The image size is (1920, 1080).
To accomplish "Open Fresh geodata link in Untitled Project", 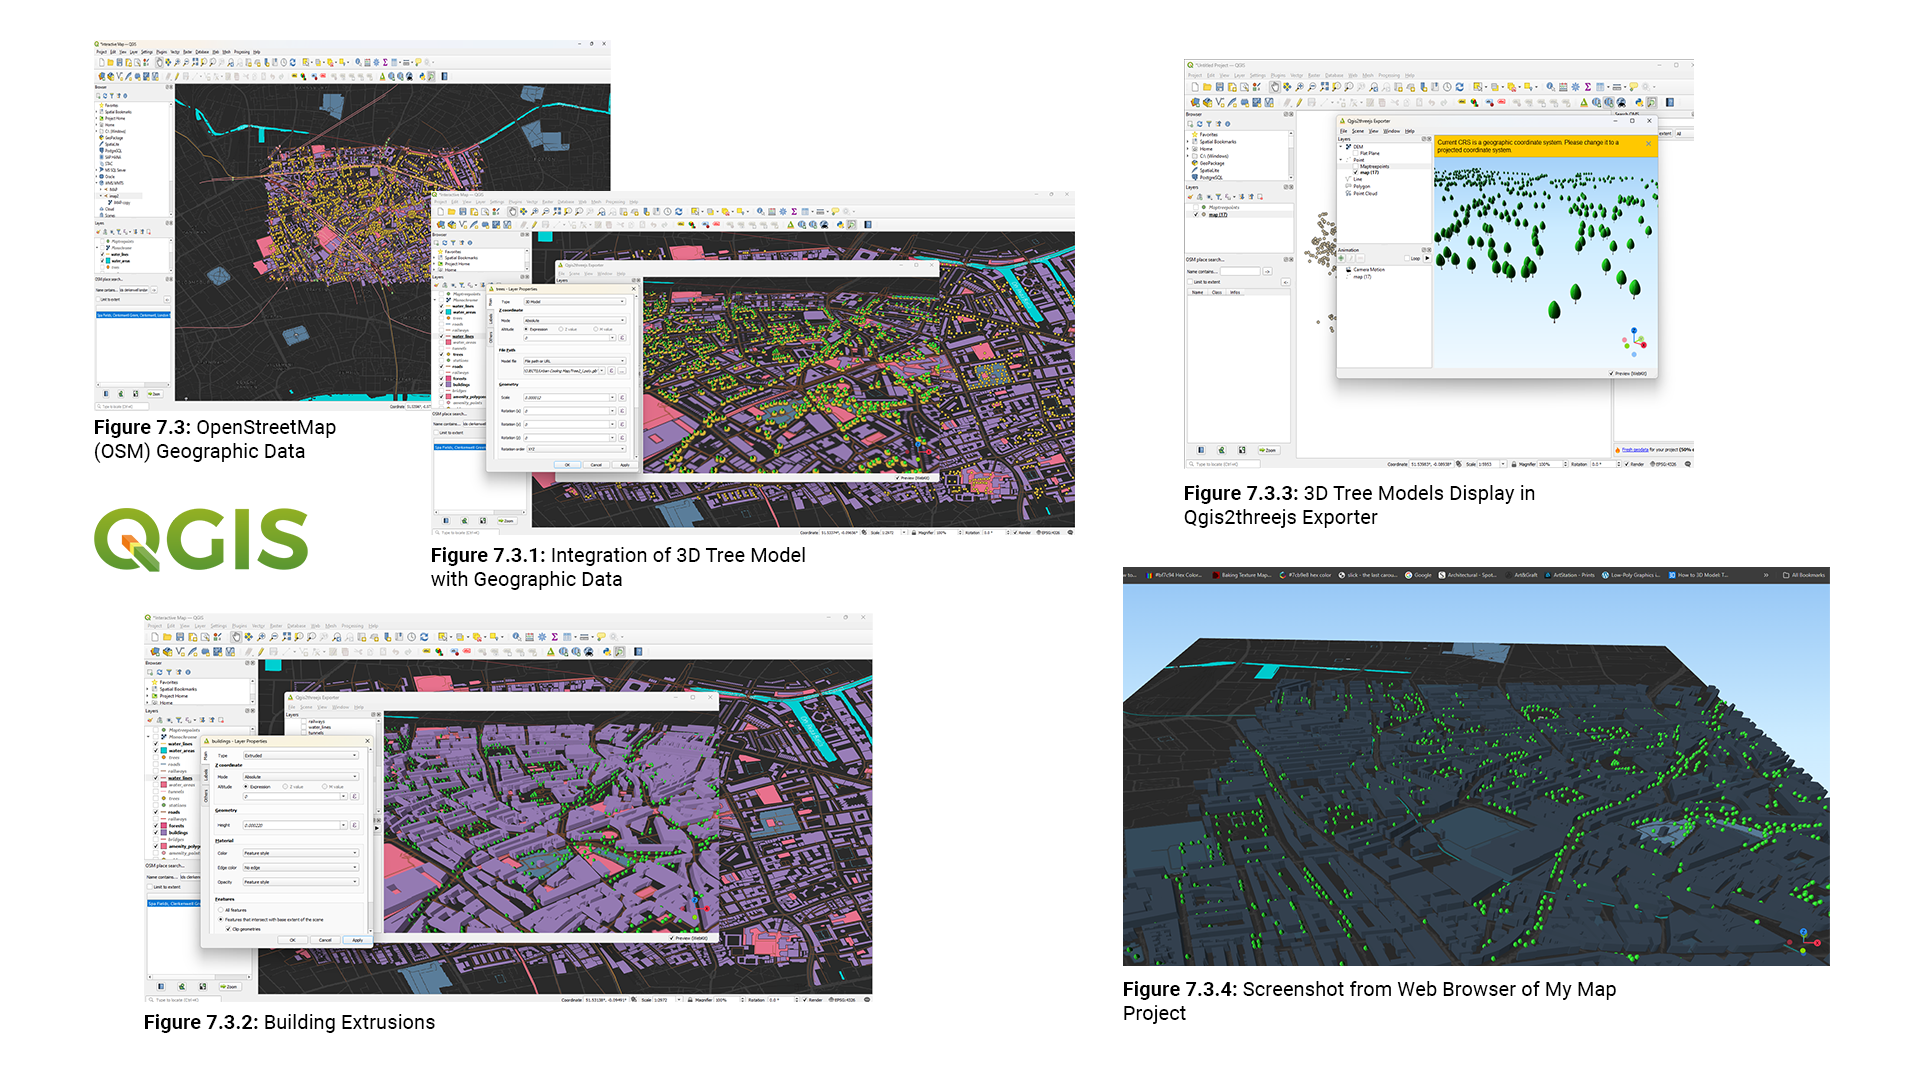I will click(1635, 450).
